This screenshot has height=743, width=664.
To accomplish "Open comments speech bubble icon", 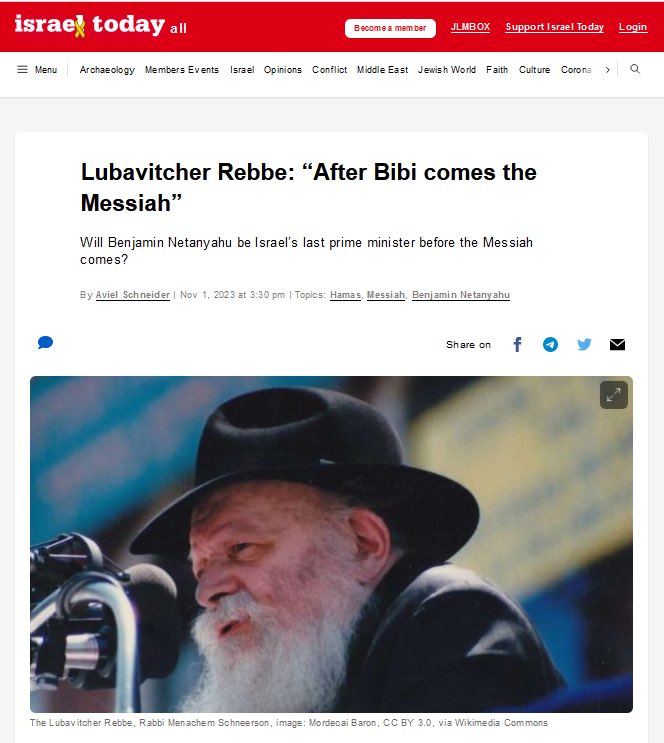I will click(x=45, y=342).
